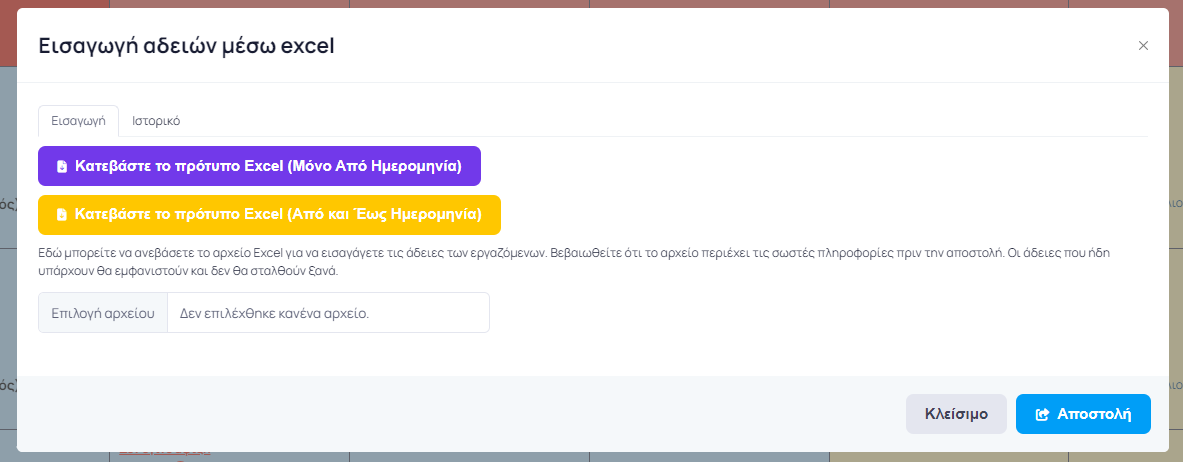1183x462 pixels.
Task: Click the file icon on the purple button
Action: coord(62,167)
